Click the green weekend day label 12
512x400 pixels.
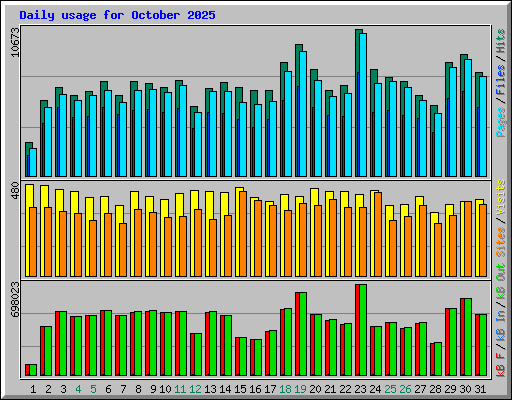(x=195, y=389)
